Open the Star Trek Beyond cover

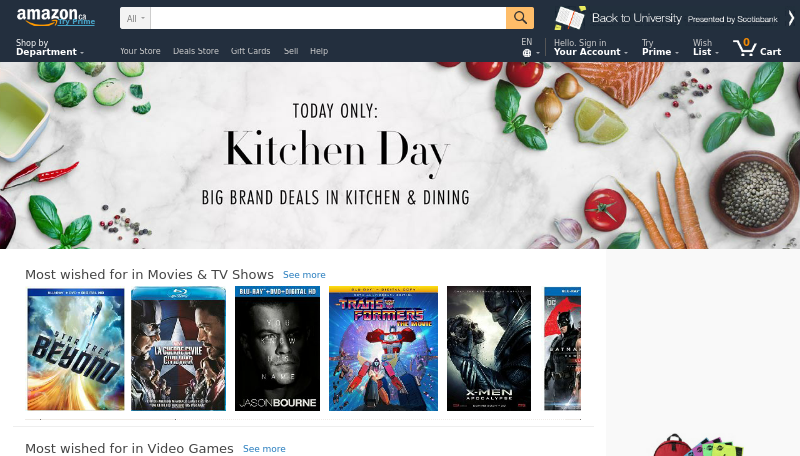point(76,349)
